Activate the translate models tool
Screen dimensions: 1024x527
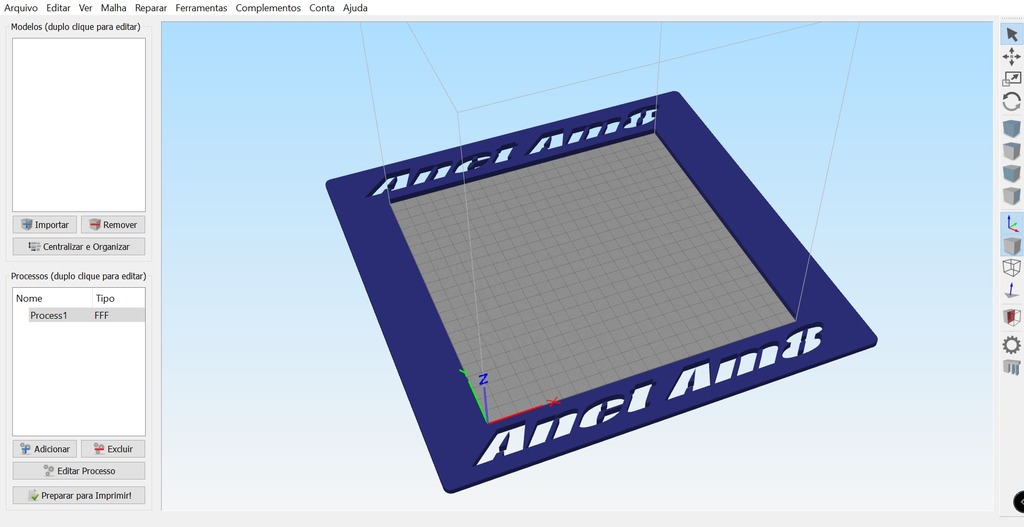(1012, 57)
